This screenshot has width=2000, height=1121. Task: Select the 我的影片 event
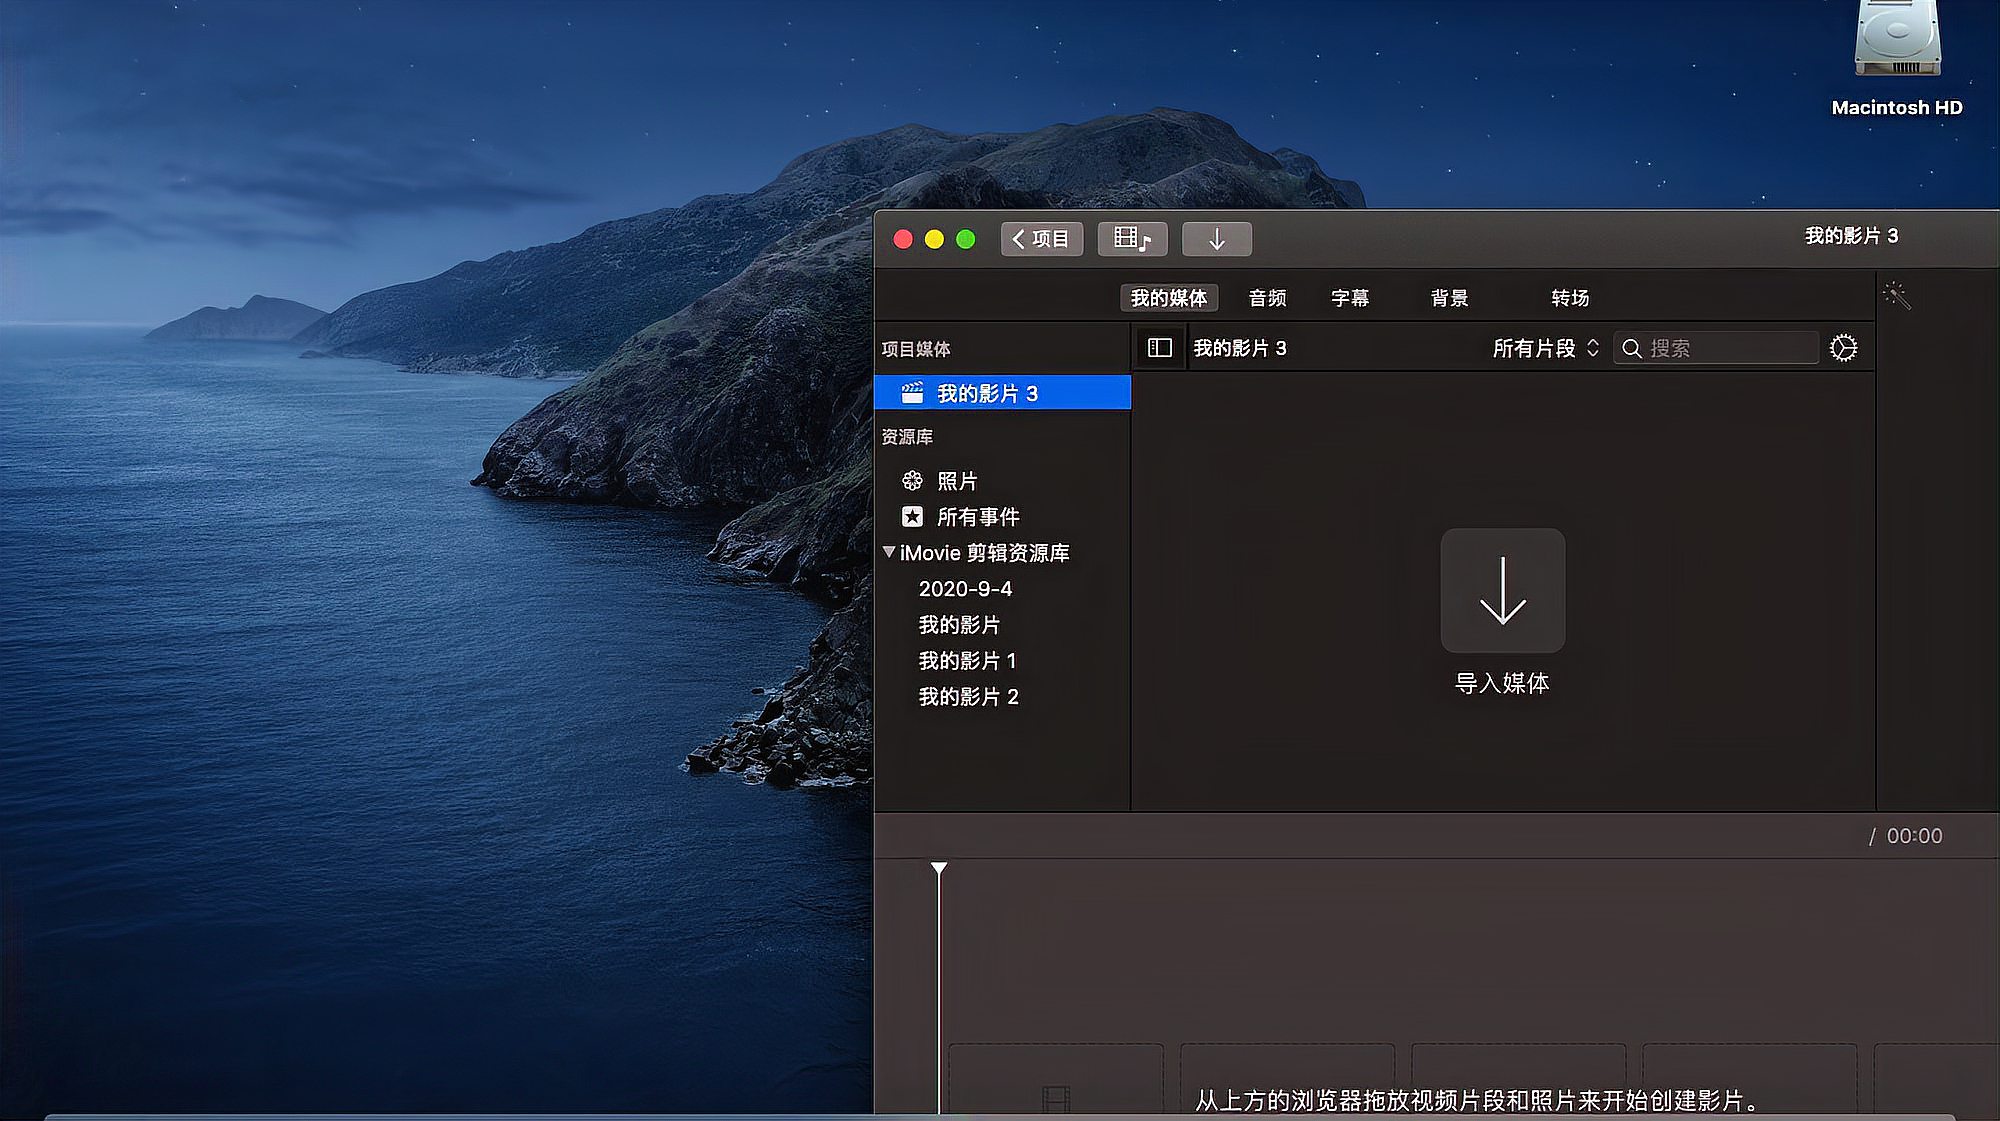(959, 625)
